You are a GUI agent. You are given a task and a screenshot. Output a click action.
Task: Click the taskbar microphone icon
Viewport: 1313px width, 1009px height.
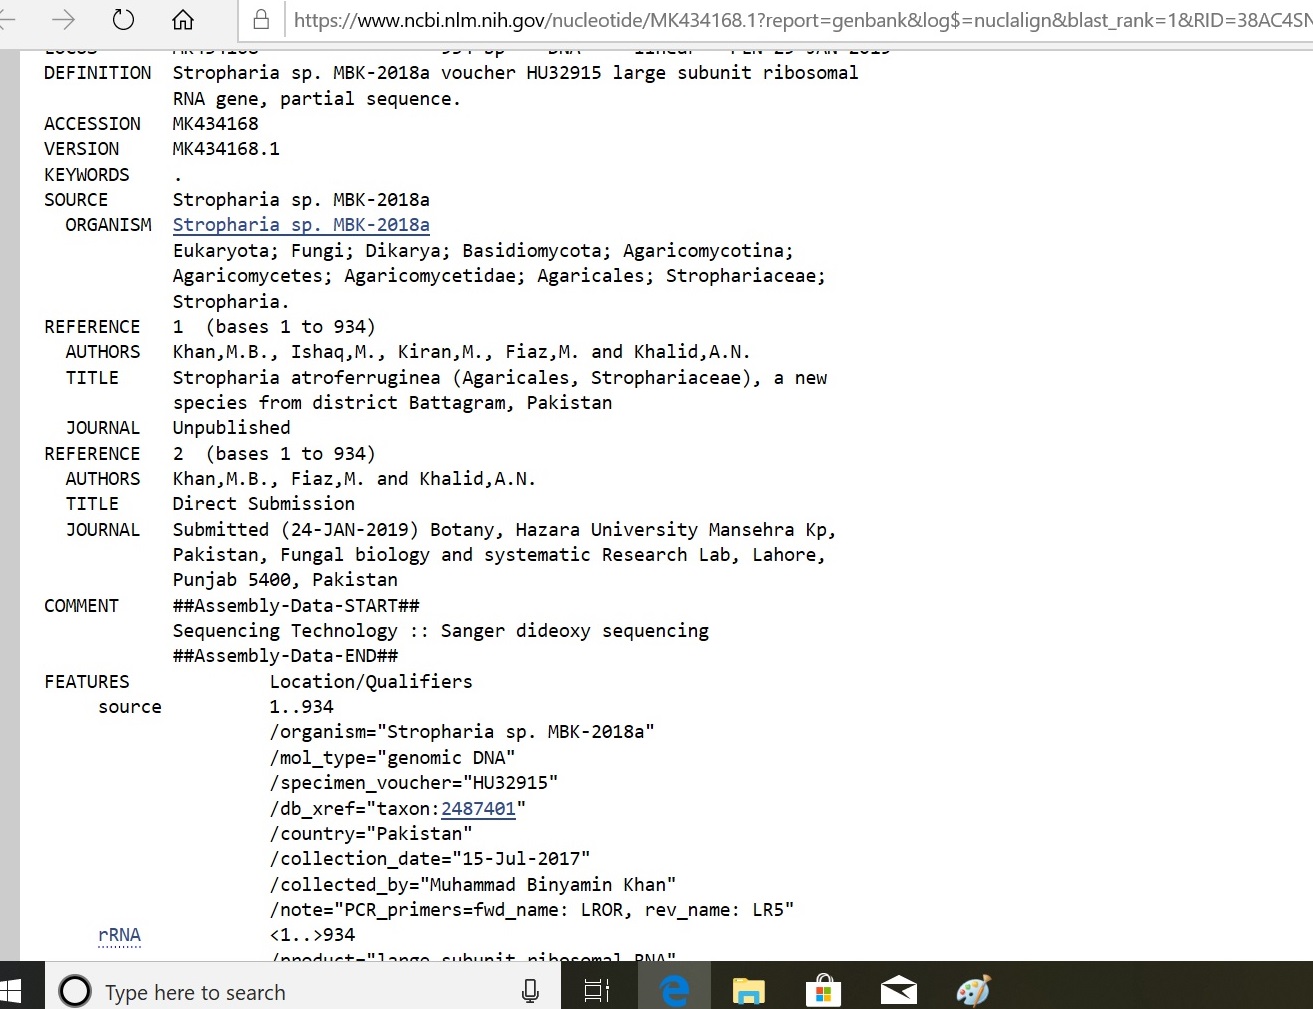coord(530,991)
